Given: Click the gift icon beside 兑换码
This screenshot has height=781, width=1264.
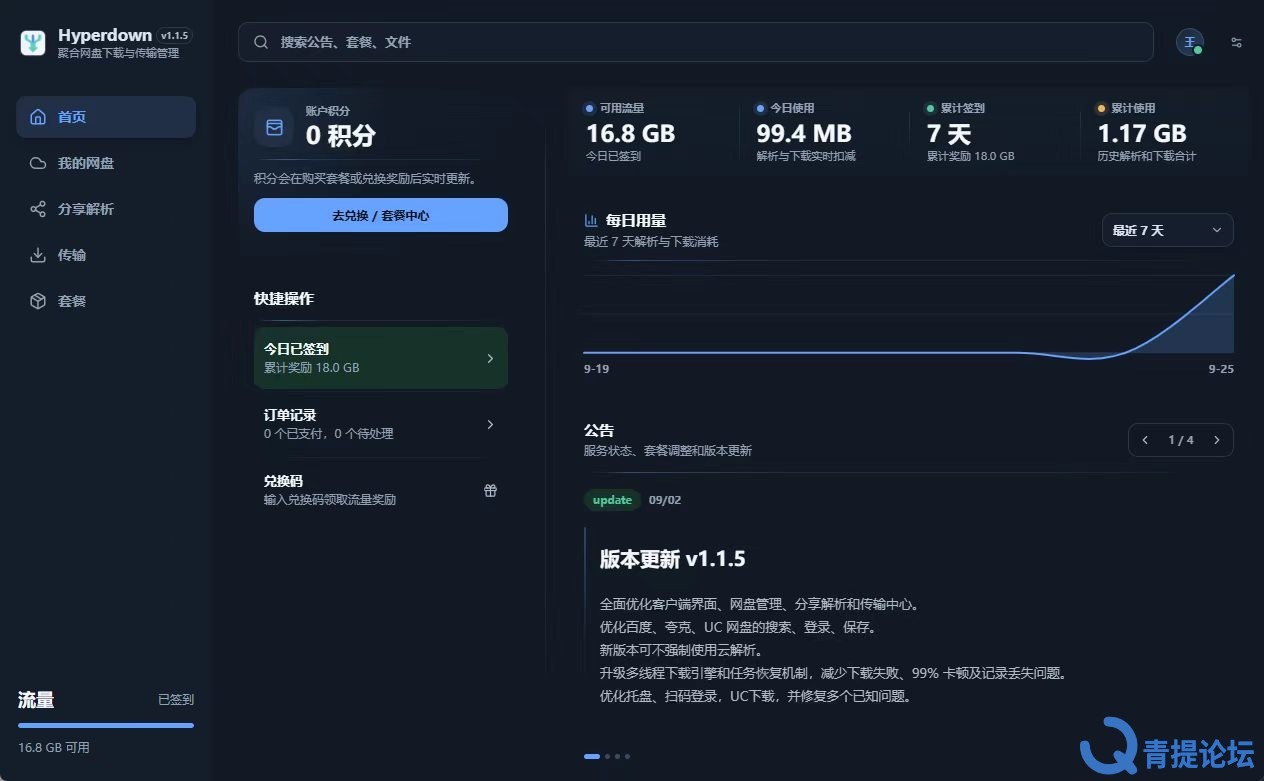Looking at the screenshot, I should point(490,490).
